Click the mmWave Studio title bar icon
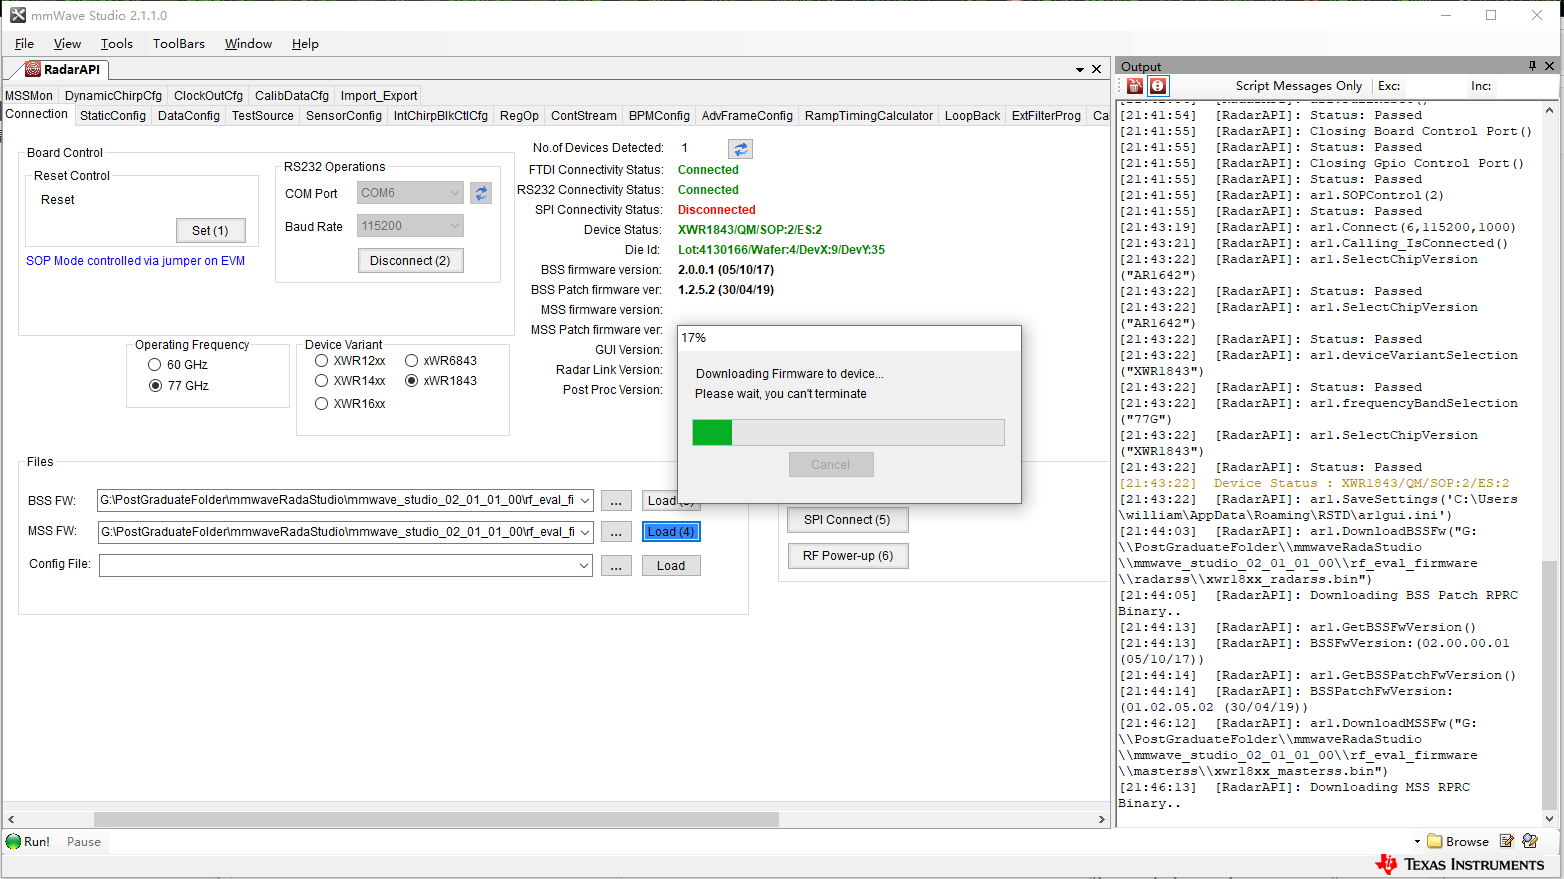This screenshot has width=1564, height=879. click(x=18, y=15)
